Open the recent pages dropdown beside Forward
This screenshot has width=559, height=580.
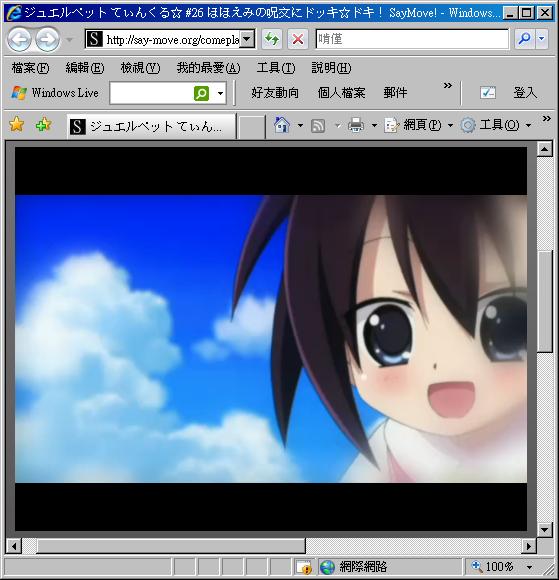tap(69, 39)
